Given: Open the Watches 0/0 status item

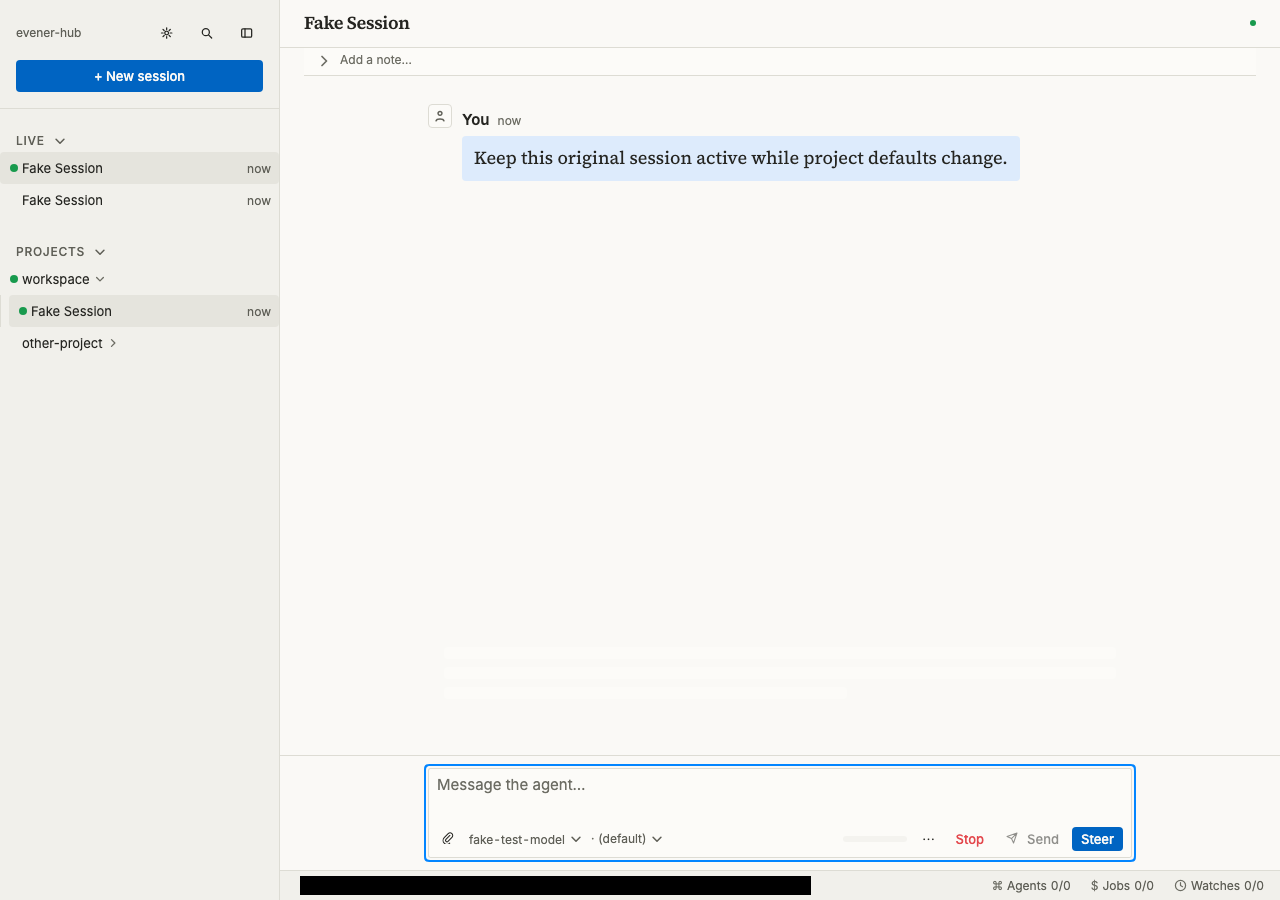Looking at the screenshot, I should point(1219,886).
